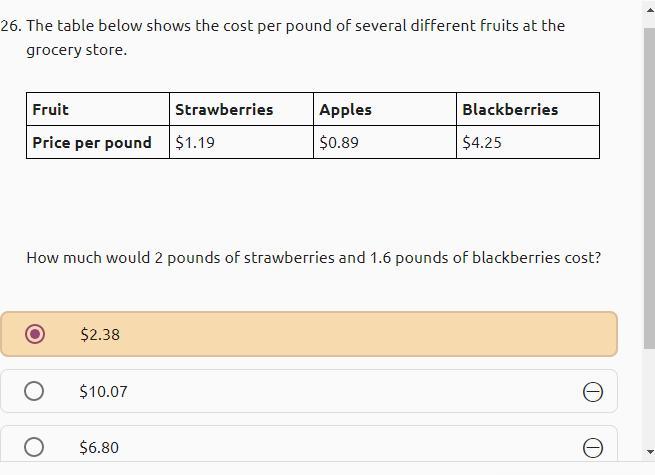Click the 'How much would' question prompt

point(313,257)
